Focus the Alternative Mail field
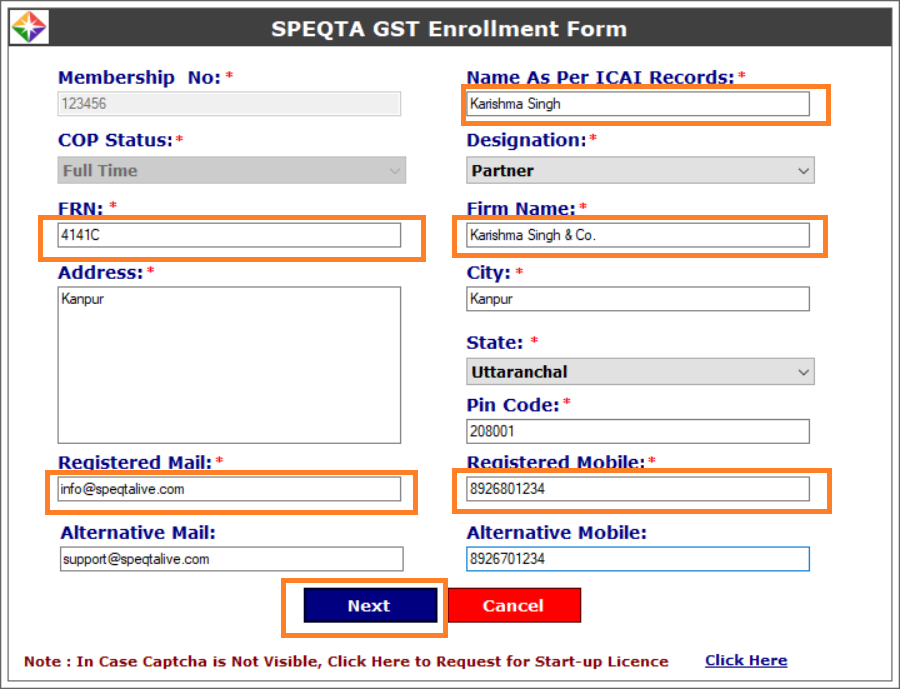Viewport: 900px width, 689px height. (231, 559)
